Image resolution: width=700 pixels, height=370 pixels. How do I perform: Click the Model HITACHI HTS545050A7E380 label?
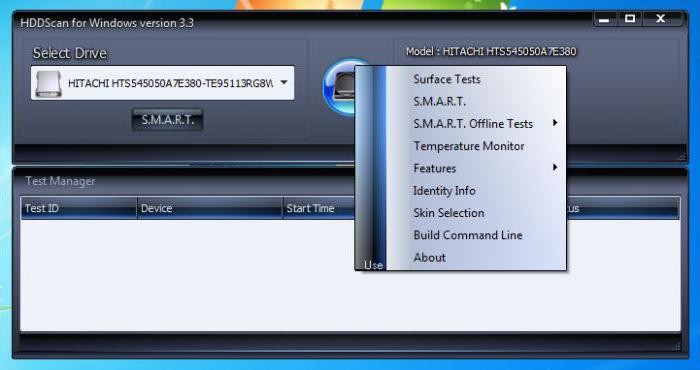(491, 52)
